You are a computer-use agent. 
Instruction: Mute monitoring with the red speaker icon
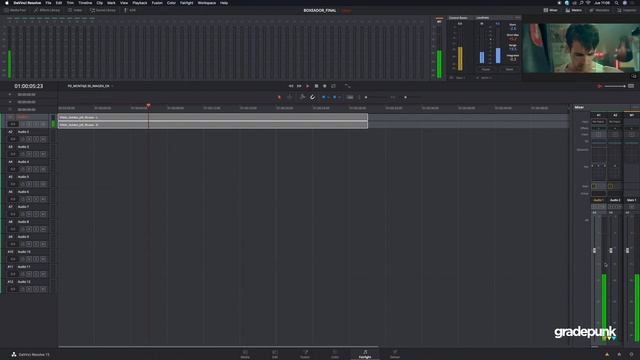tap(600, 86)
